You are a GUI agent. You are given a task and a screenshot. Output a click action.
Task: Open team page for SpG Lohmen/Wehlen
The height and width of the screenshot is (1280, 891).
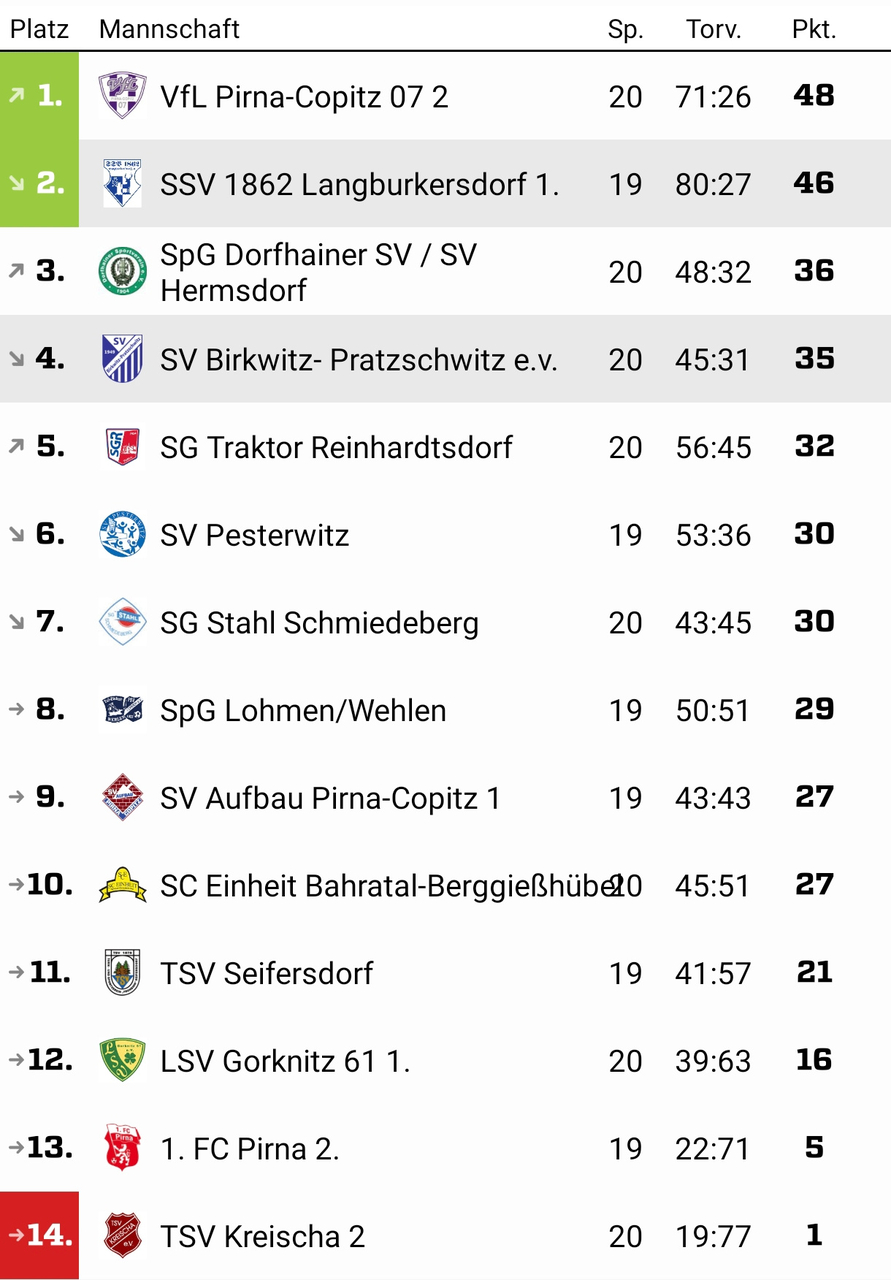(x=303, y=711)
